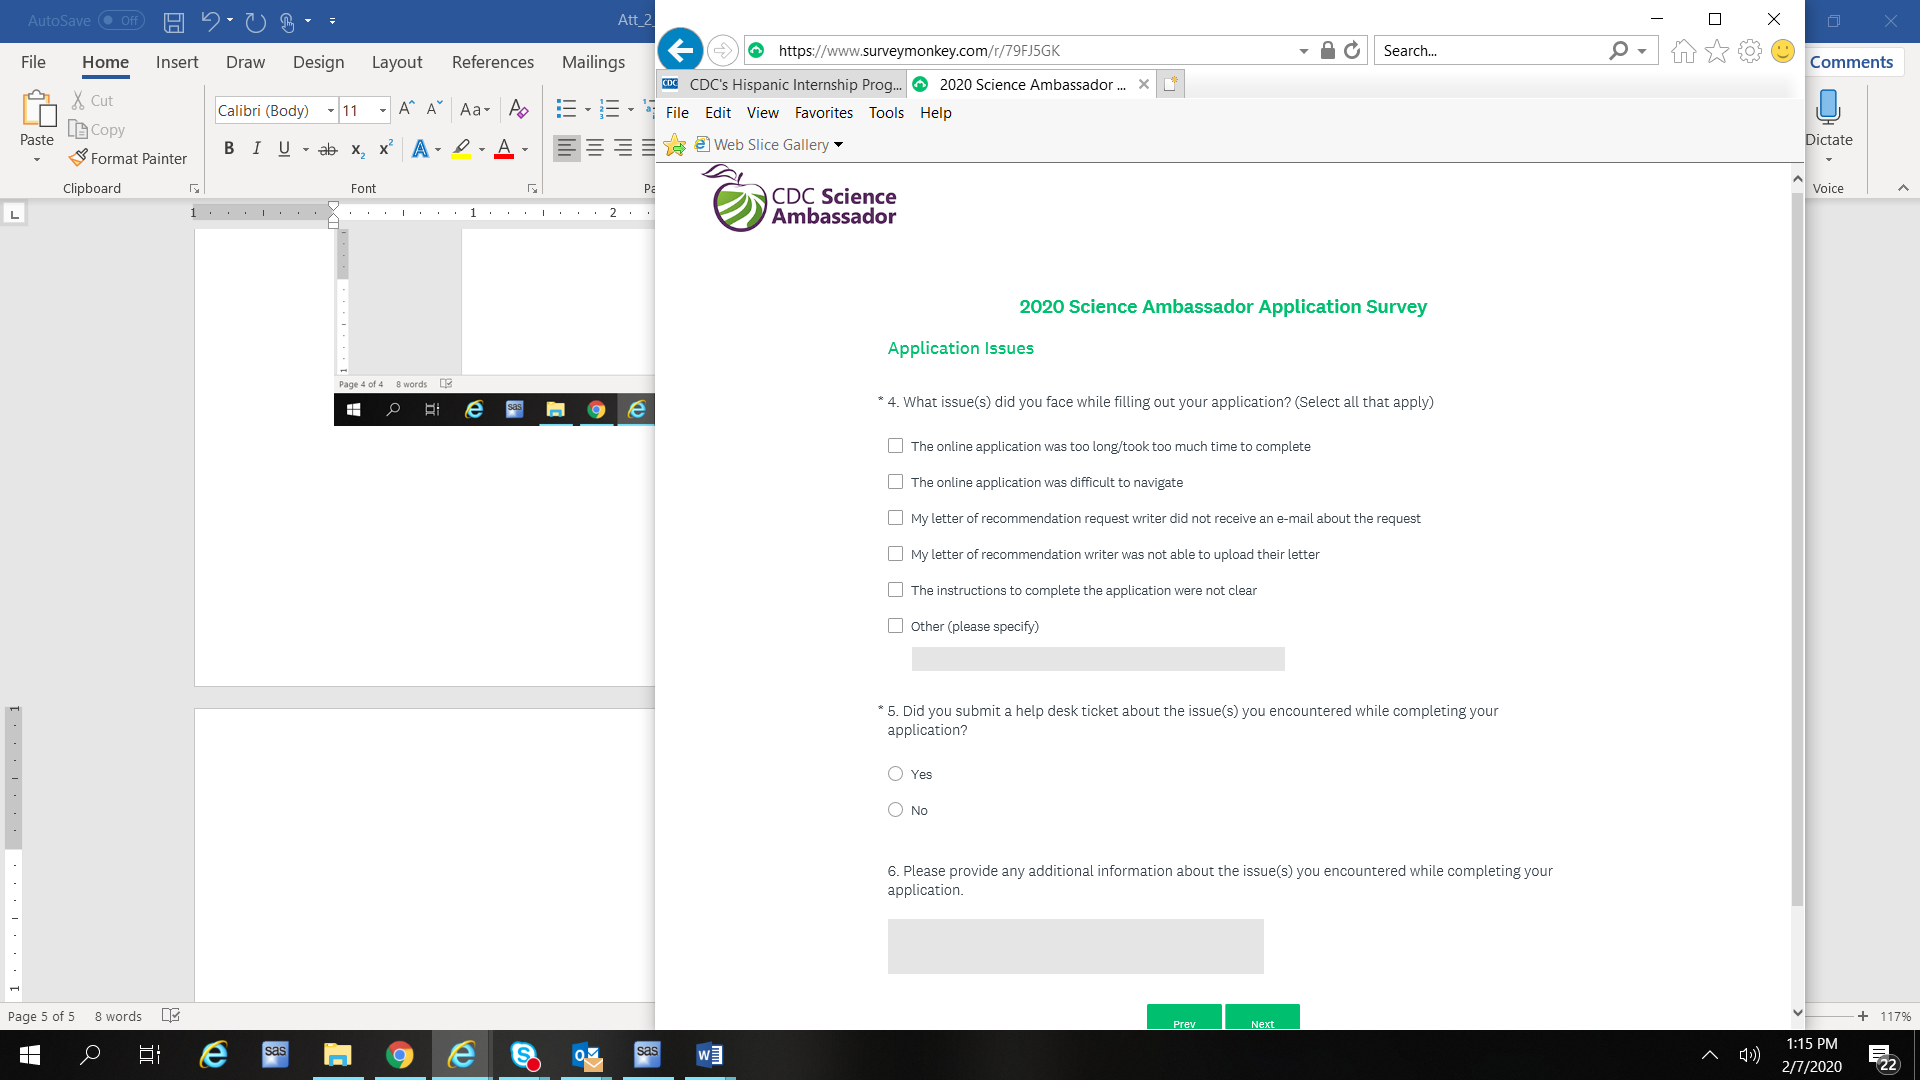1920x1080 pixels.
Task: Click the browser Back arrow button
Action: coord(680,50)
